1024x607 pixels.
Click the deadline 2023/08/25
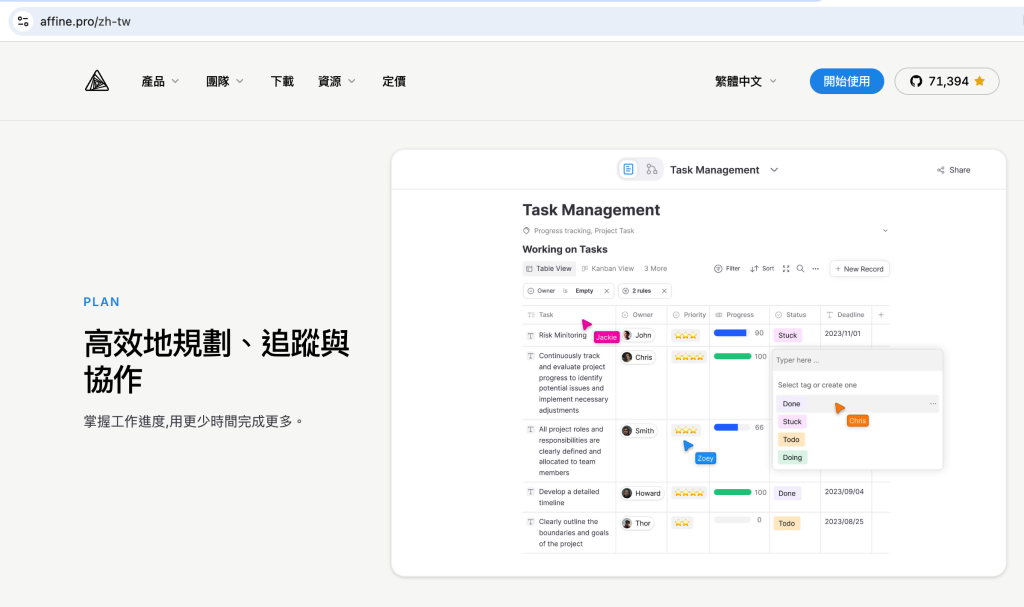(x=844, y=521)
